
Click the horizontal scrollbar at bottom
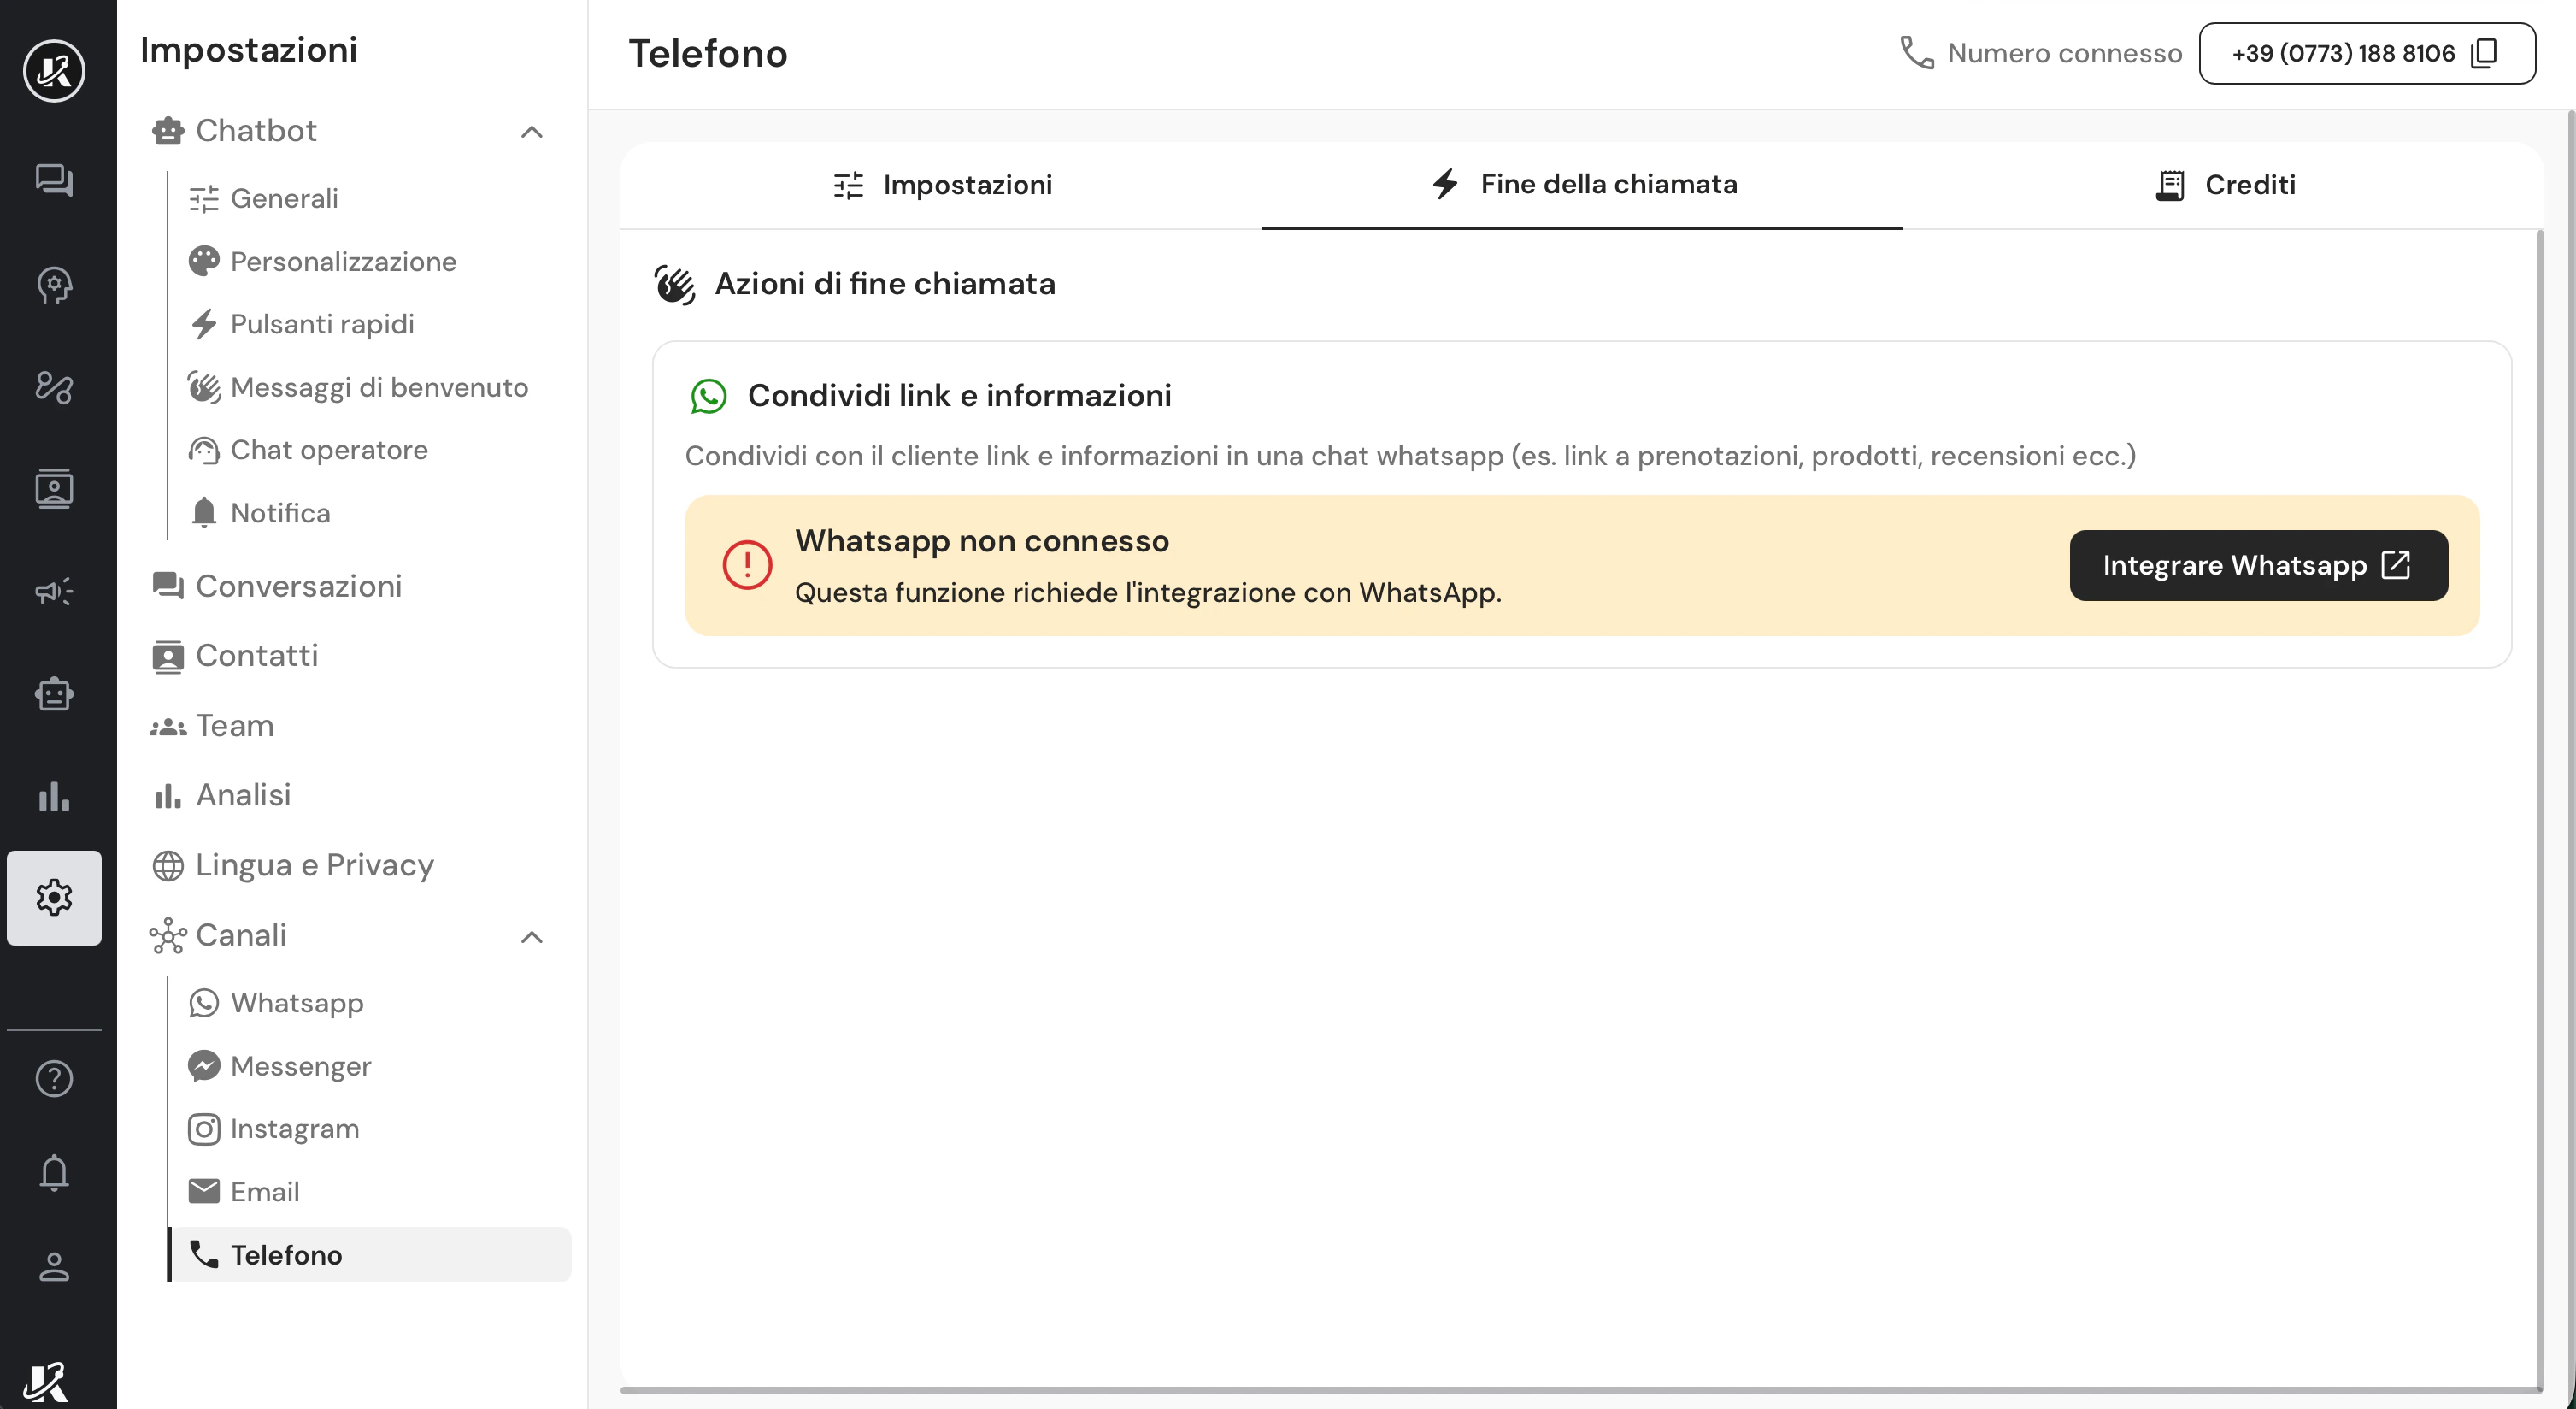click(1580, 1390)
